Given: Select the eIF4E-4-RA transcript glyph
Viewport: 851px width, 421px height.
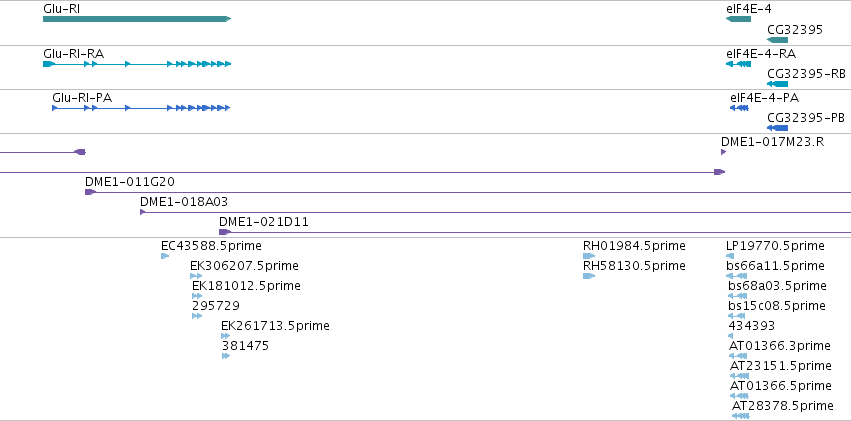Looking at the screenshot, I should [x=738, y=64].
